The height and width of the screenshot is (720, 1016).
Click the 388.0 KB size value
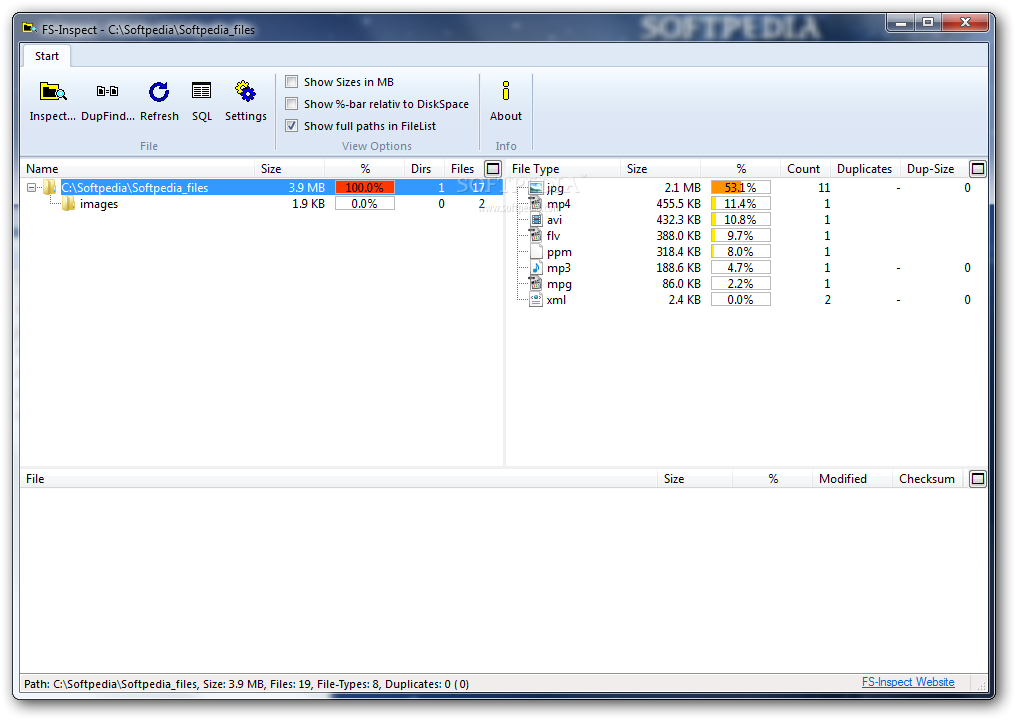[678, 236]
